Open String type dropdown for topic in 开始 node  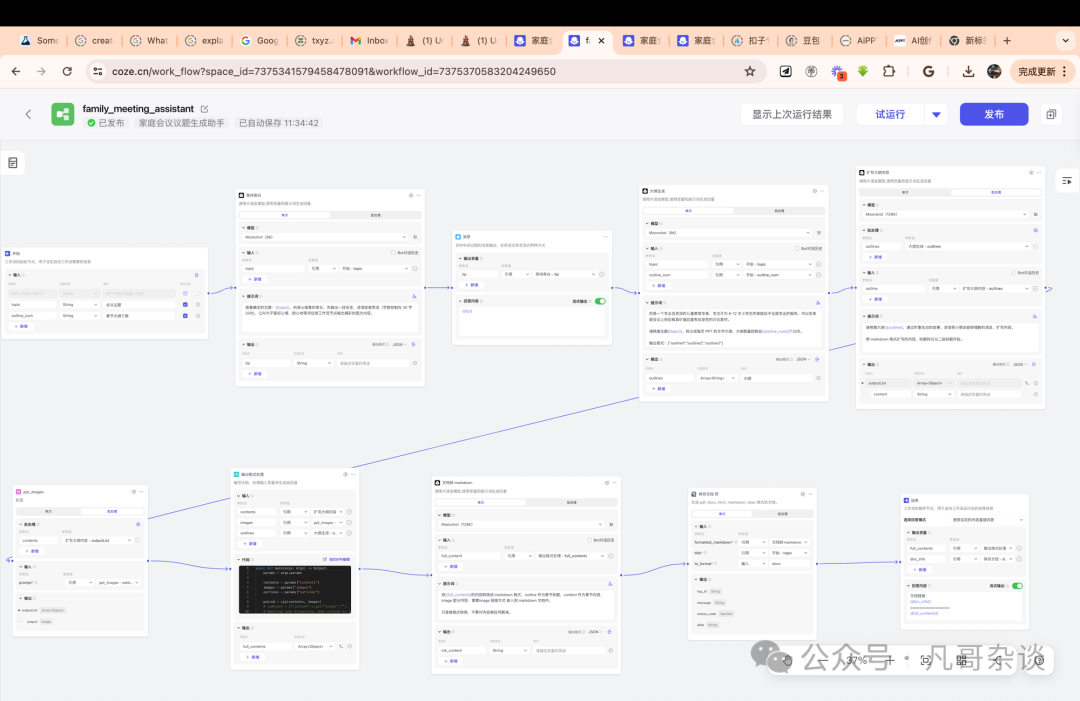coord(79,304)
